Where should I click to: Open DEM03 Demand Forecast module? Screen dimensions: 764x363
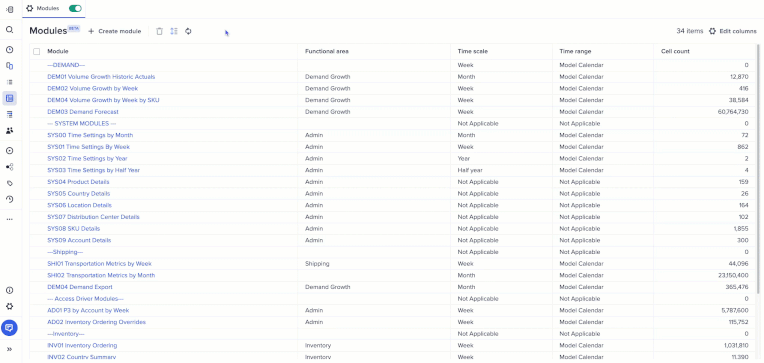83,112
